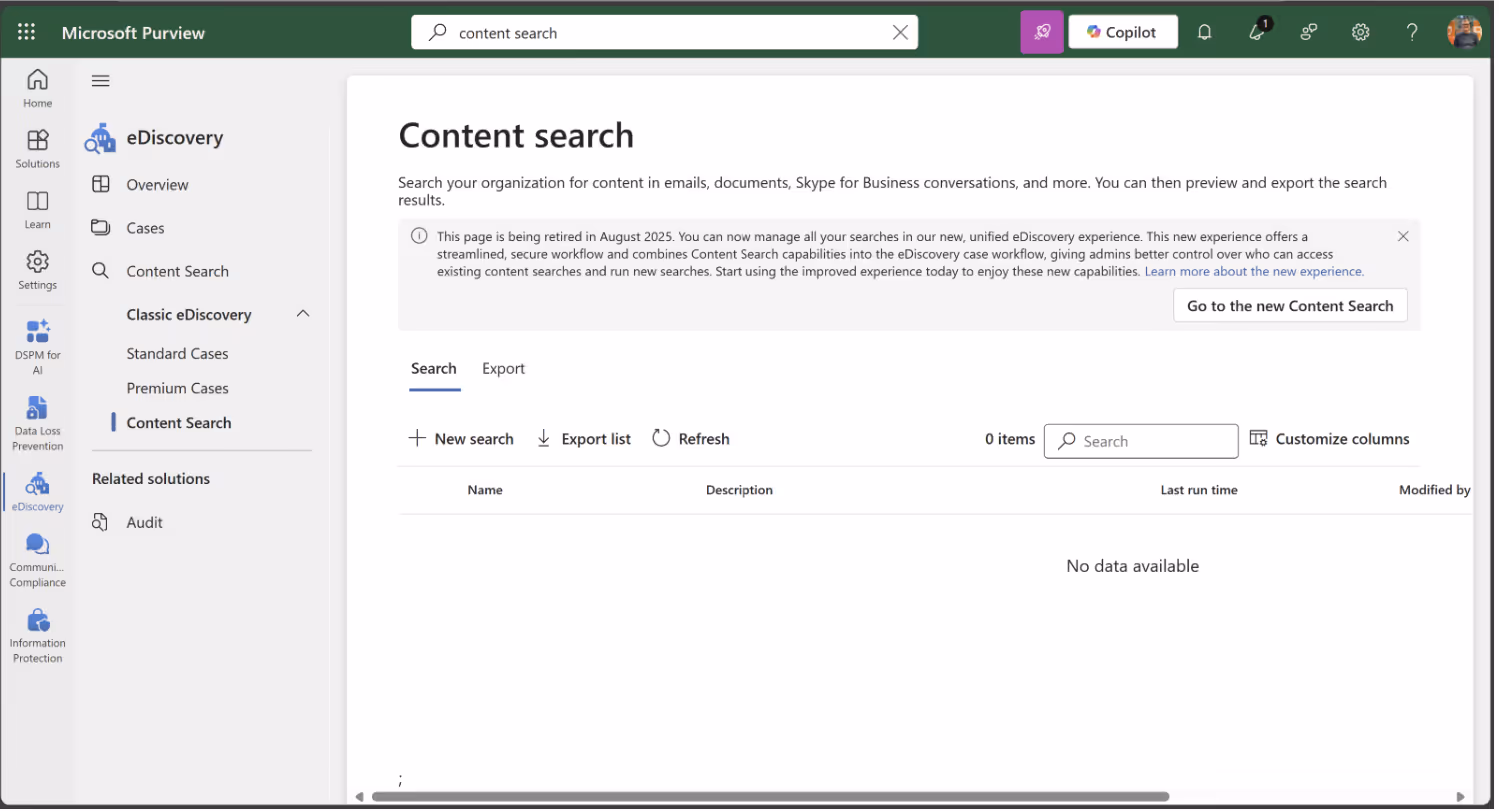Viewport: 1499px width, 811px height.
Task: Click the Home icon in left rail
Action: [37, 88]
